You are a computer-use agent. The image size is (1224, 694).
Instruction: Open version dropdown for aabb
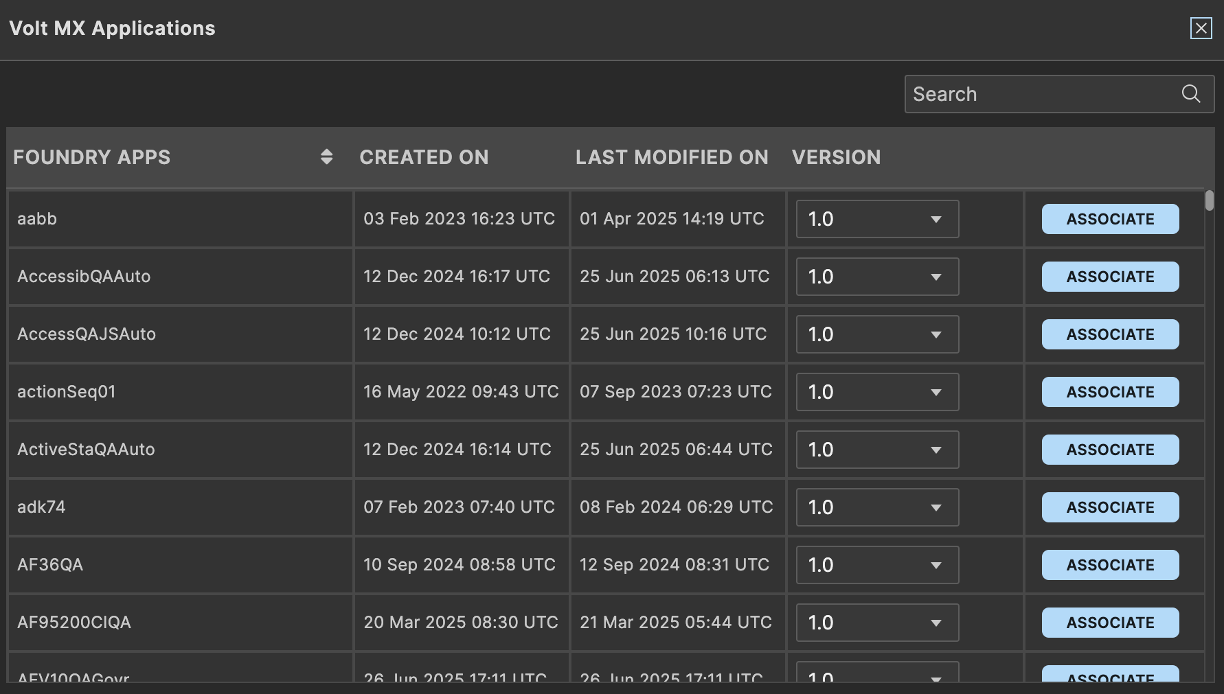pyautogui.click(x=877, y=219)
